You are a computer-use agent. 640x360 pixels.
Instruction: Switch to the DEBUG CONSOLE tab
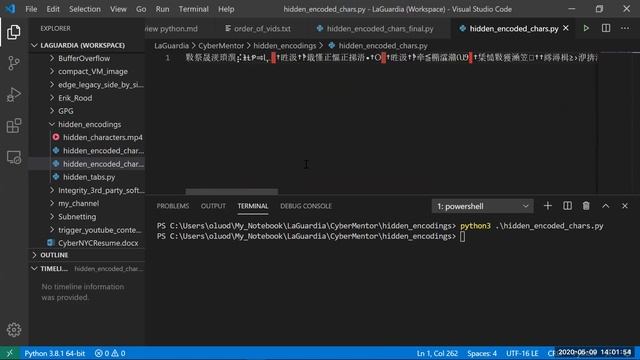306,206
